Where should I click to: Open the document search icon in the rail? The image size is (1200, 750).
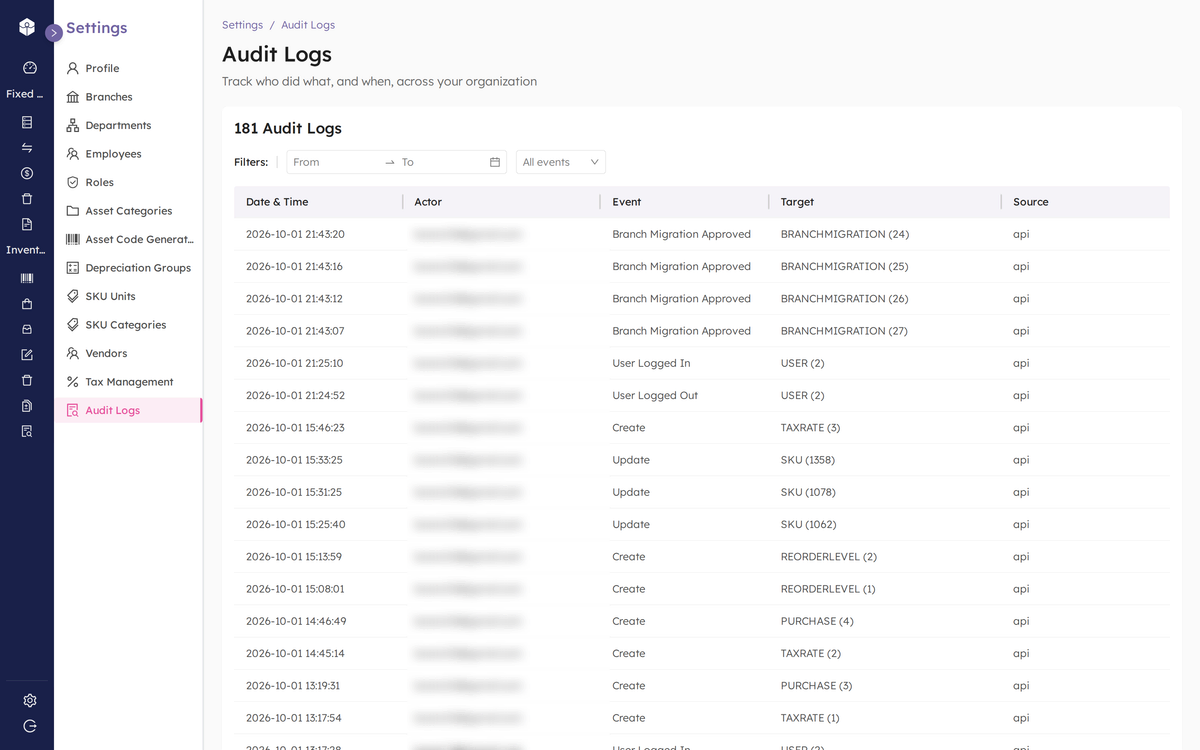tap(27, 431)
